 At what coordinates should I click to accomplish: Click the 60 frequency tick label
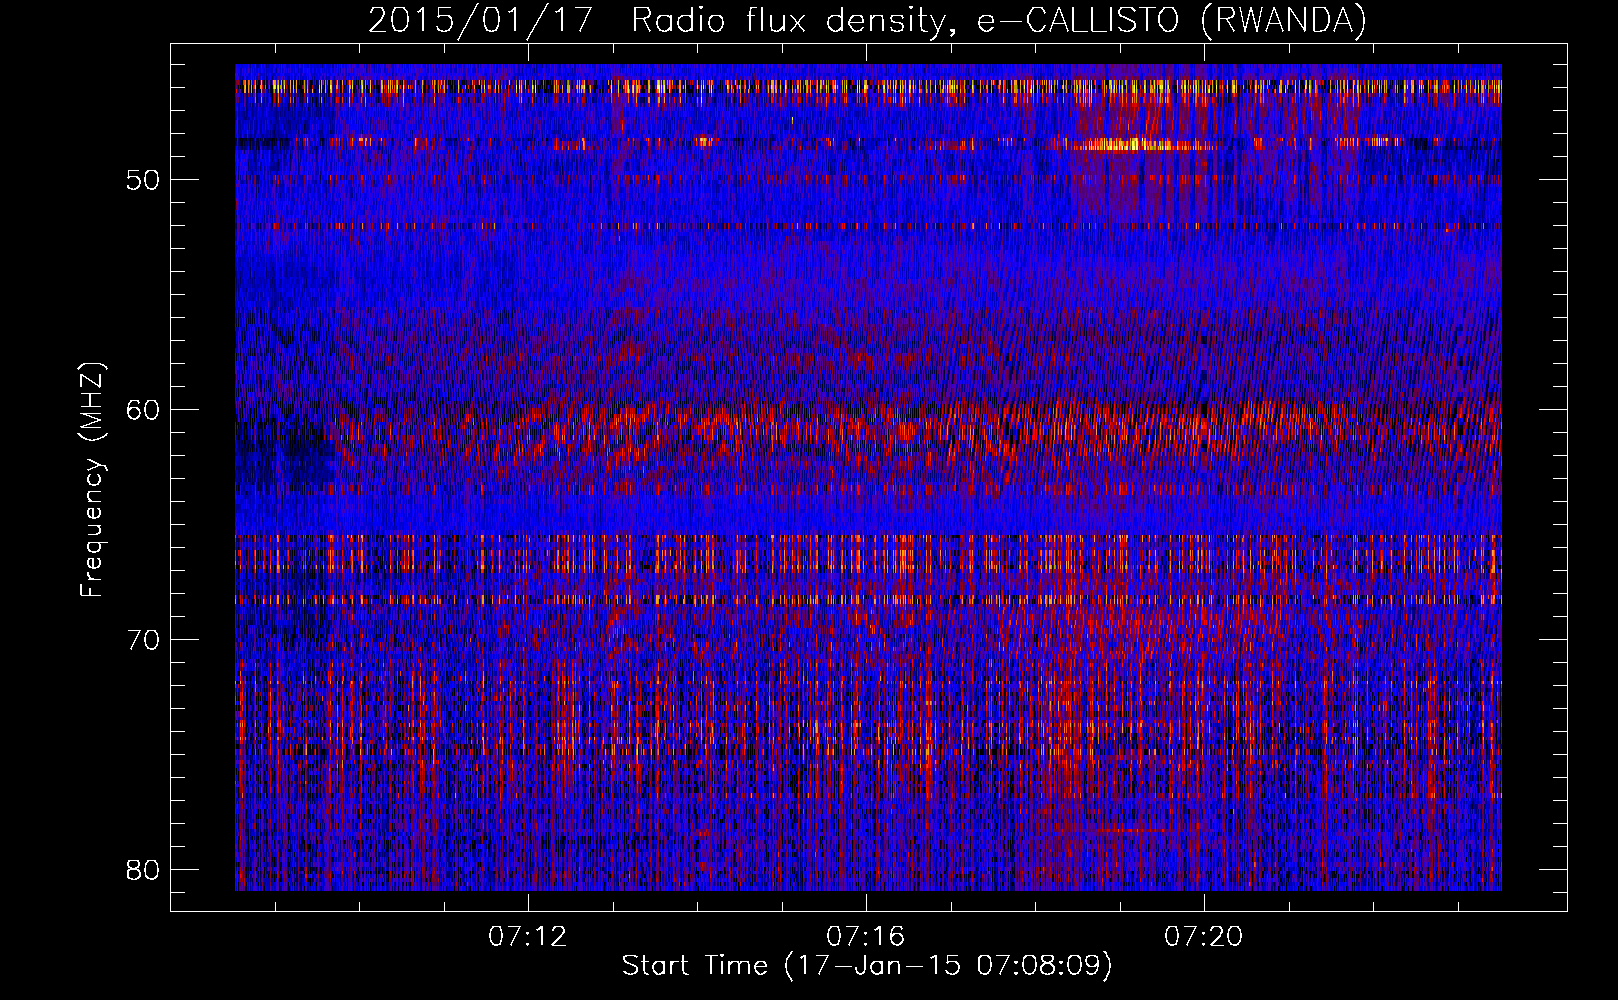coord(144,410)
